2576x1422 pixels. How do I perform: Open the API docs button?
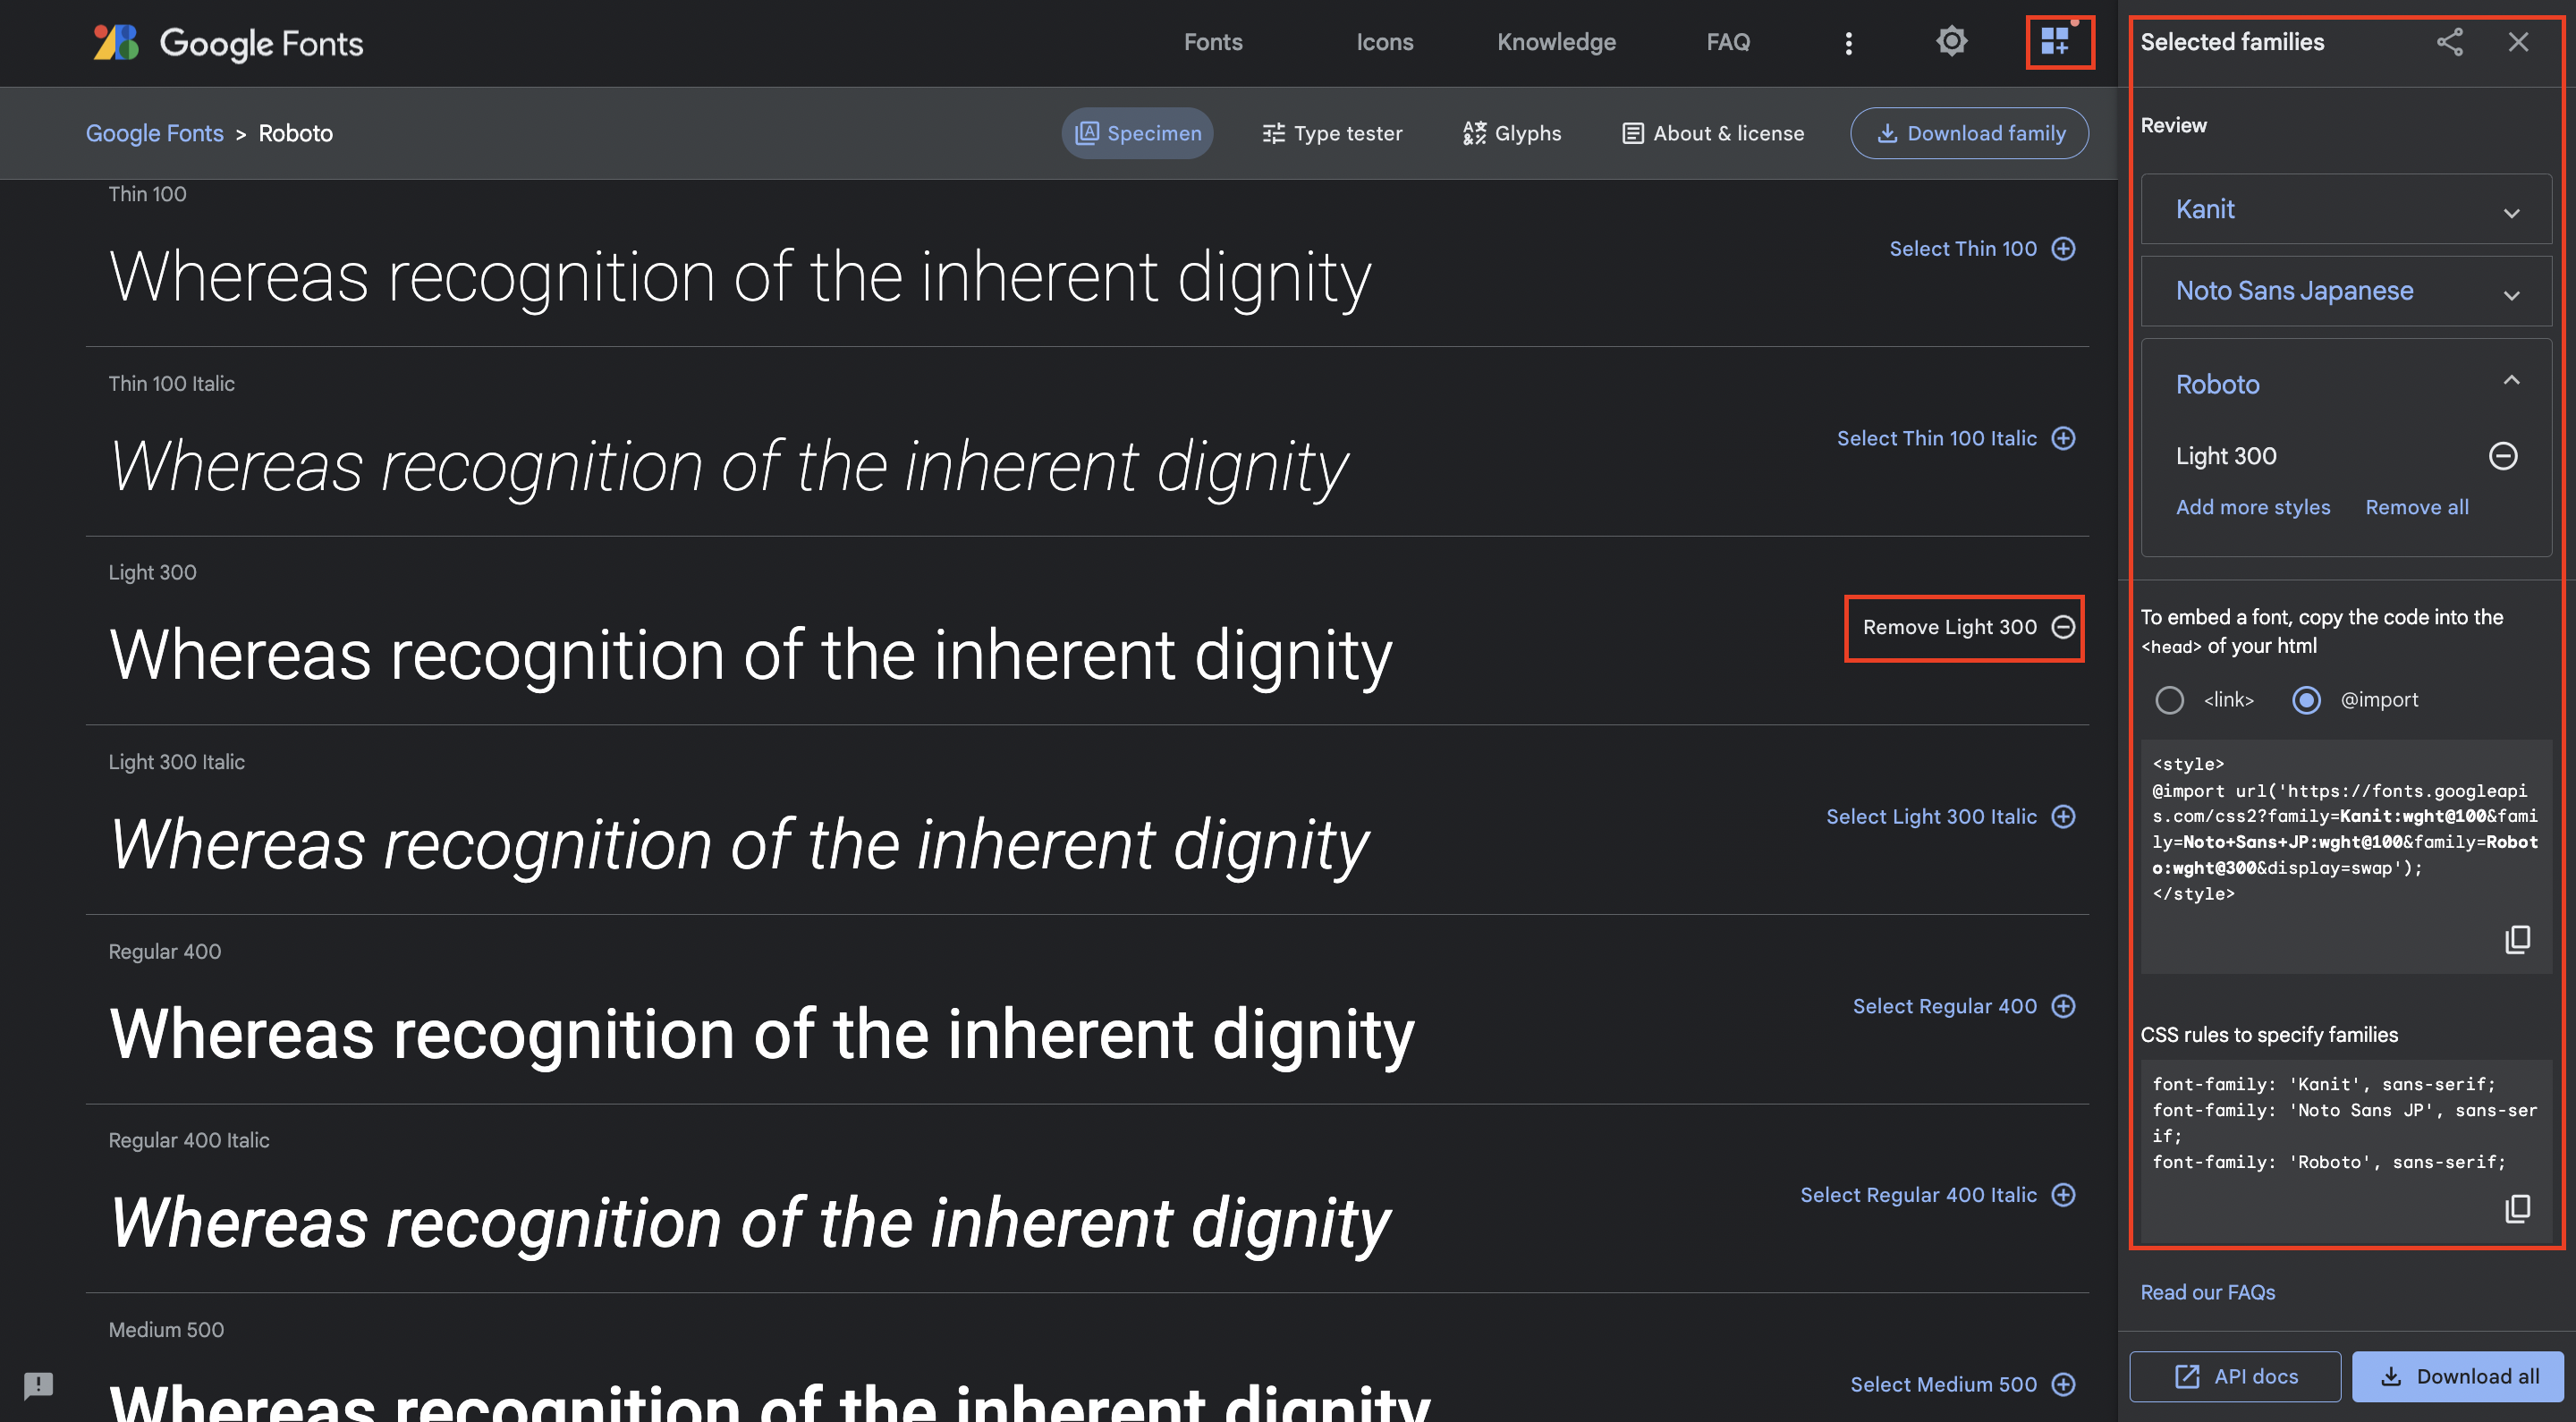point(2235,1376)
